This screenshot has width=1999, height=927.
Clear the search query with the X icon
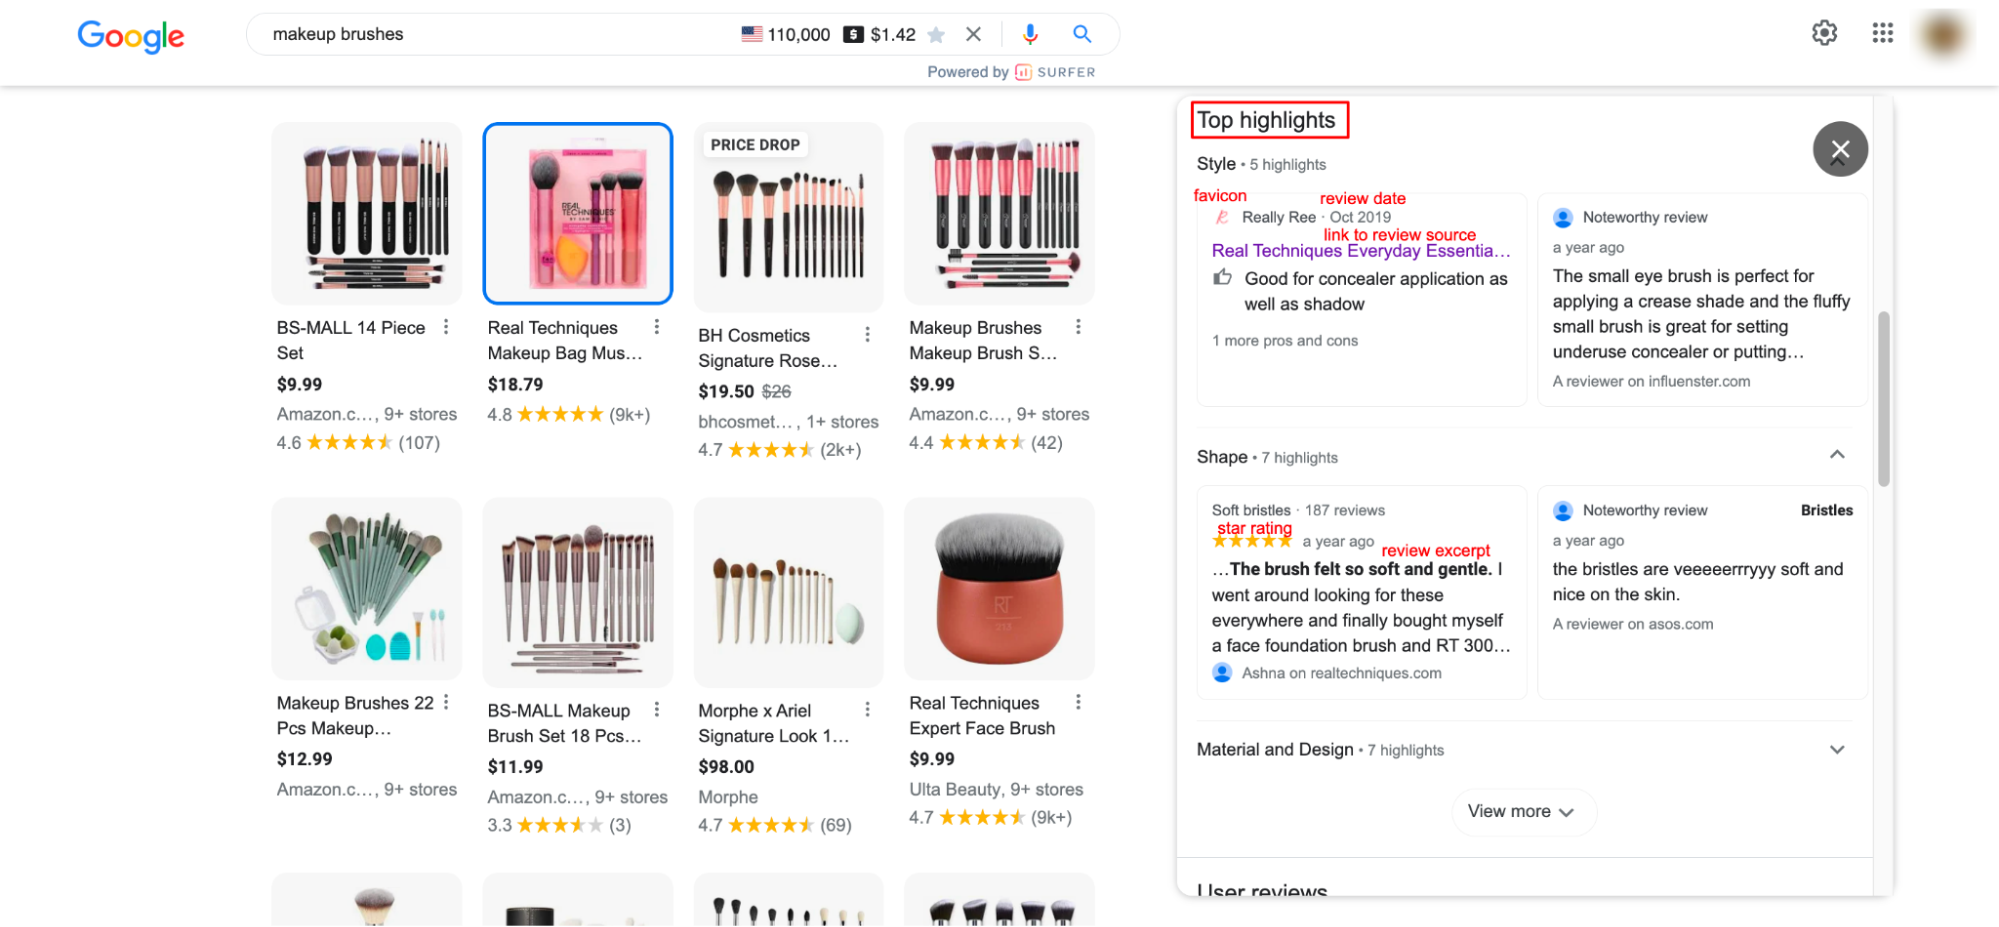click(x=973, y=33)
